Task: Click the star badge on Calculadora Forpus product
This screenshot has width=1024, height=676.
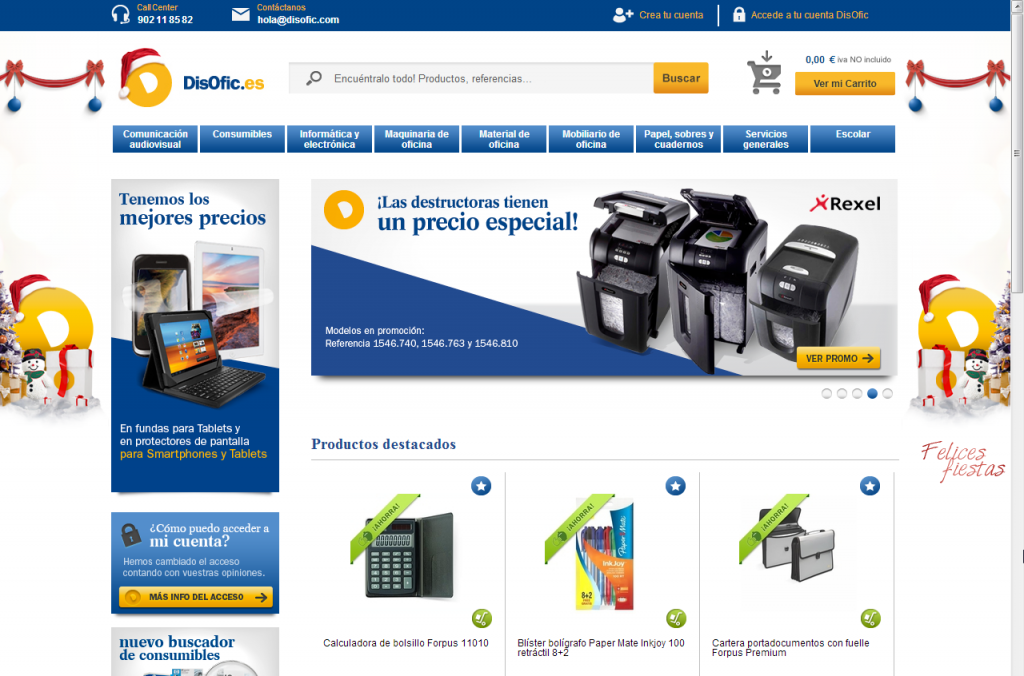Action: (481, 486)
